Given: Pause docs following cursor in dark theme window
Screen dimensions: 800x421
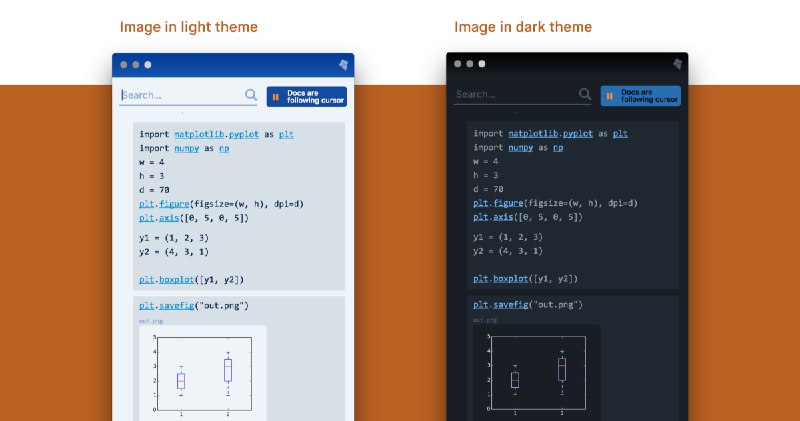Looking at the screenshot, I should pyautogui.click(x=641, y=96).
